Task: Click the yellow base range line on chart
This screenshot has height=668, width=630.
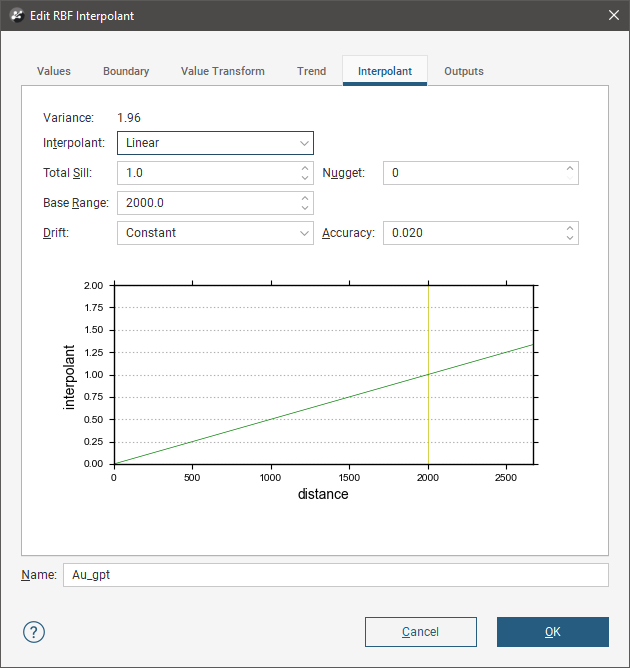Action: 428,330
